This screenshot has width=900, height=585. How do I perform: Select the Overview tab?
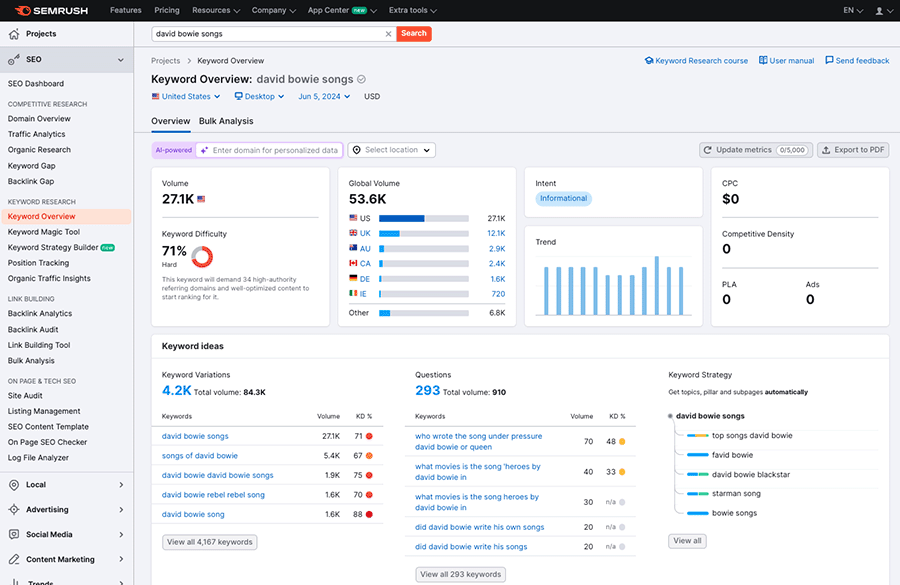[x=170, y=121]
